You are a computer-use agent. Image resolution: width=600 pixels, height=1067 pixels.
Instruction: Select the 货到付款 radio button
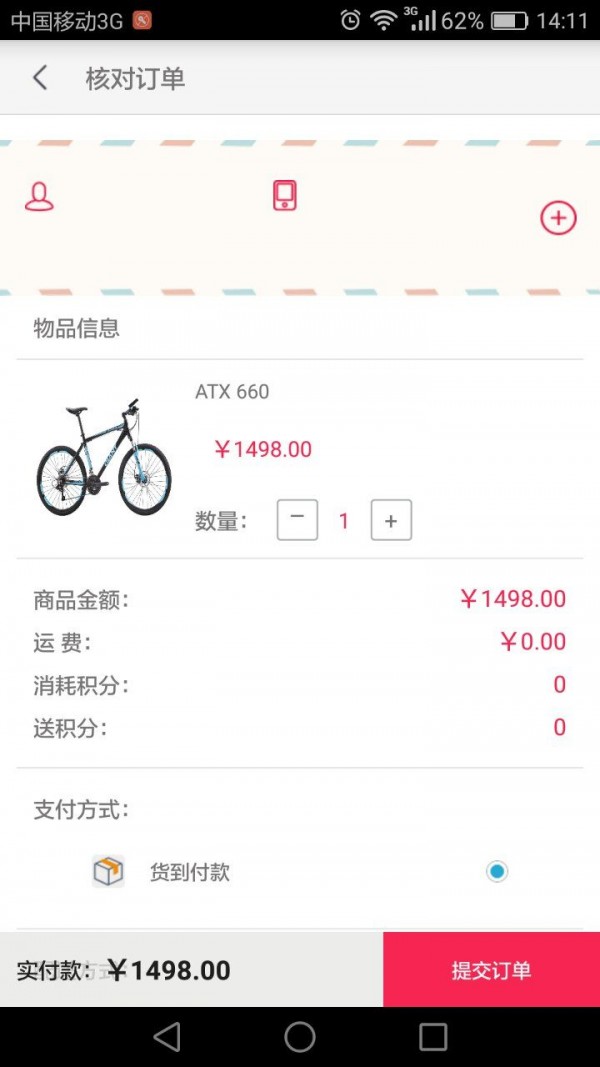coord(497,872)
